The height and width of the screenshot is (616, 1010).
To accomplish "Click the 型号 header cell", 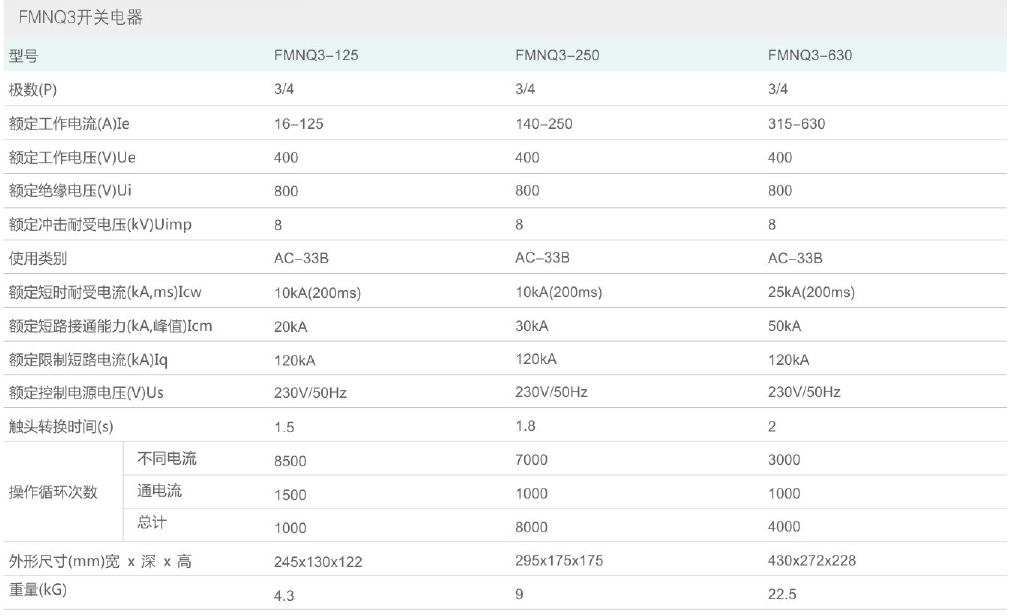I will 23,56.
